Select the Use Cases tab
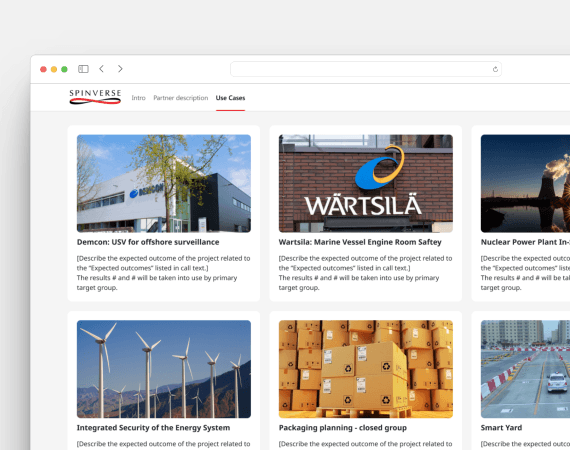This screenshot has height=450, width=570. [230, 98]
